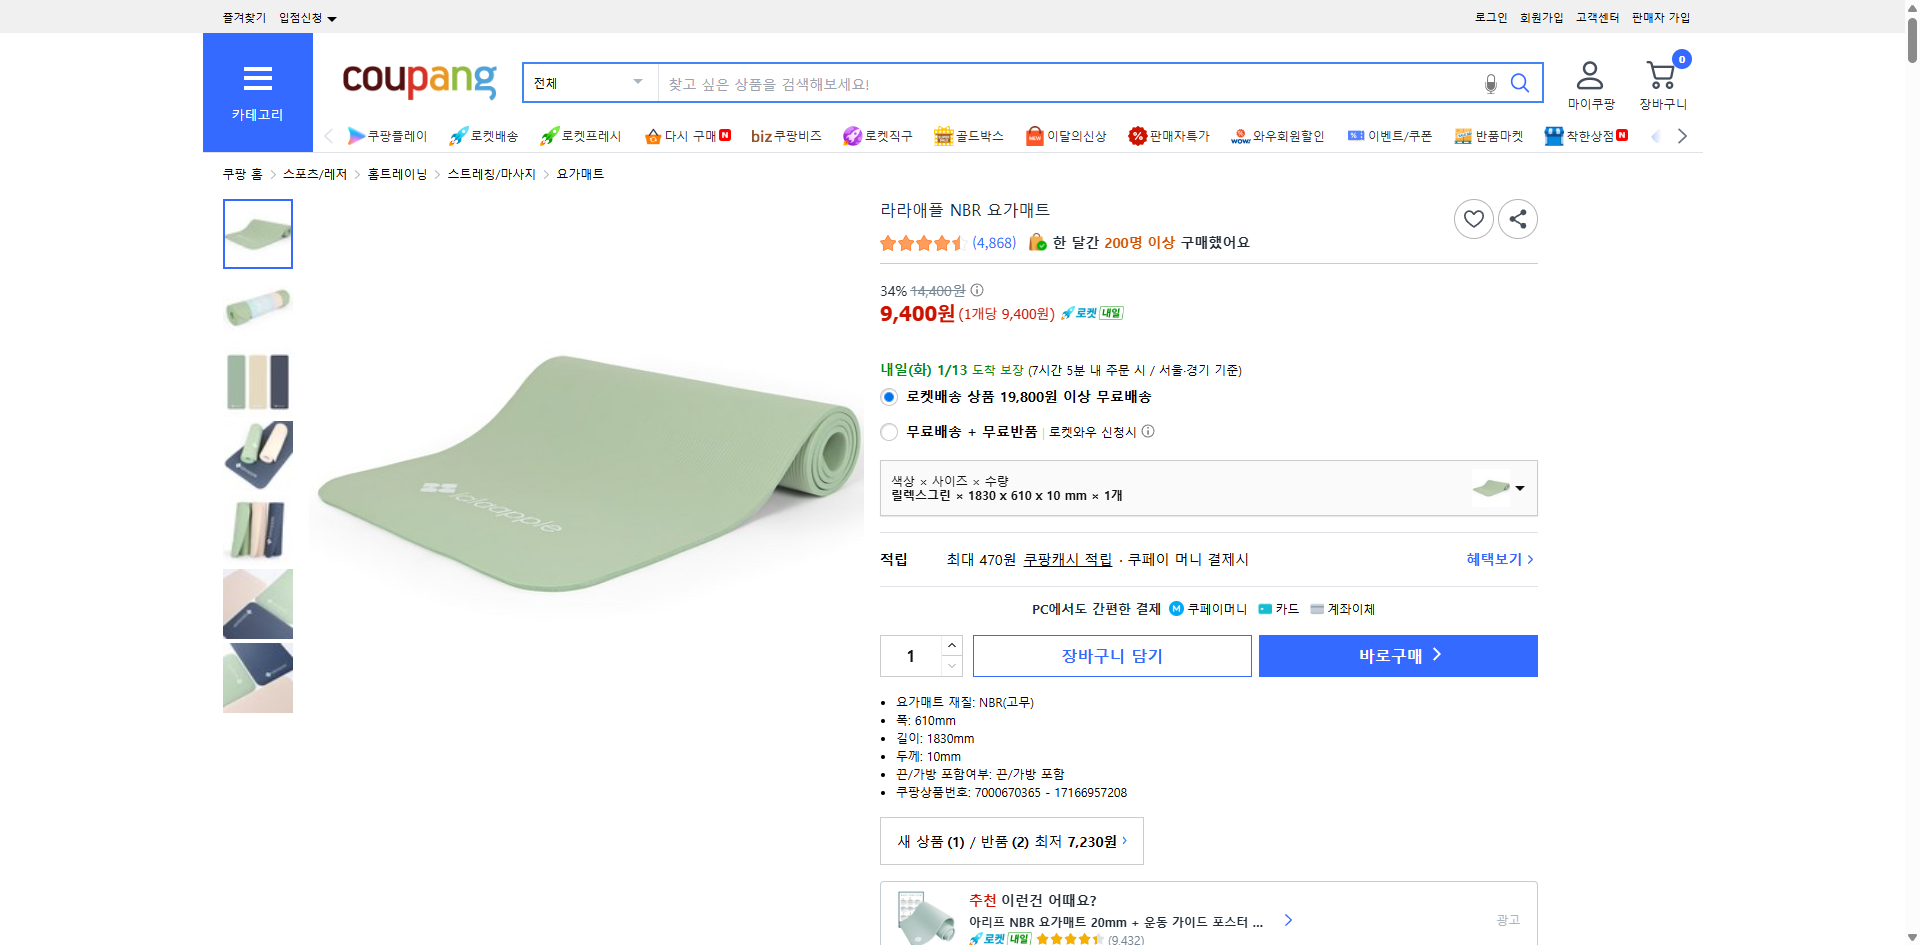Open 골드박스 from the navigation bar
The width and height of the screenshot is (1920, 945).
pyautogui.click(x=968, y=136)
